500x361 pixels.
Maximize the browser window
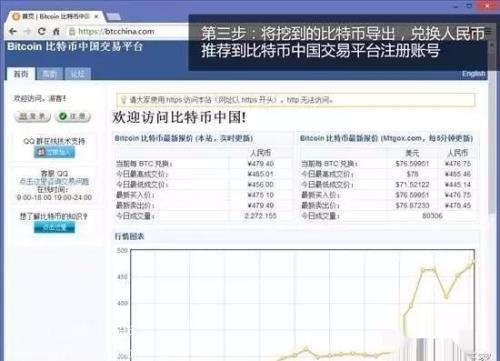coord(469,6)
